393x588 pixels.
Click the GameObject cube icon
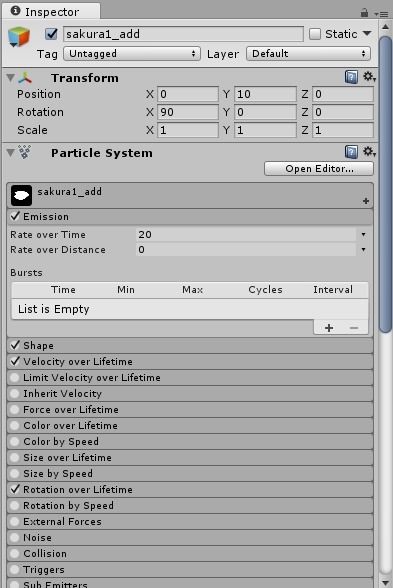pos(18,37)
